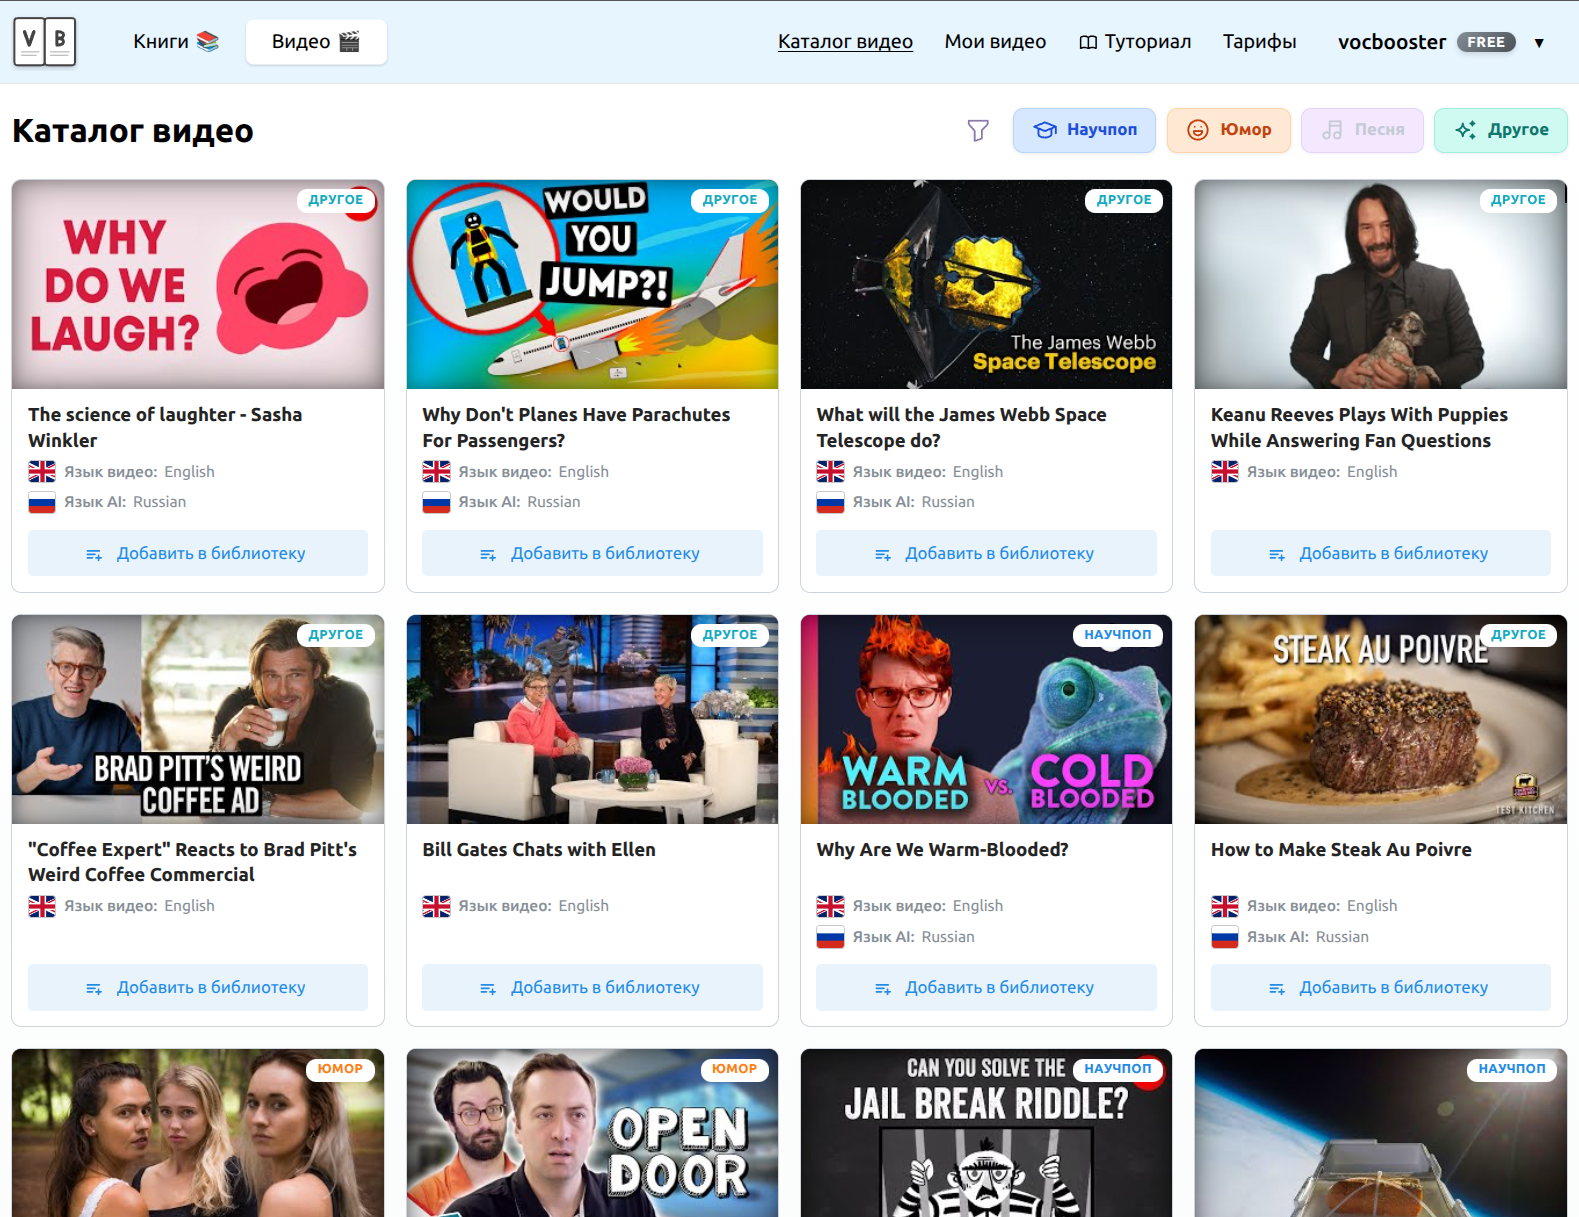Open the Туториал page
Screen dimensions: 1579x1217
1135,42
